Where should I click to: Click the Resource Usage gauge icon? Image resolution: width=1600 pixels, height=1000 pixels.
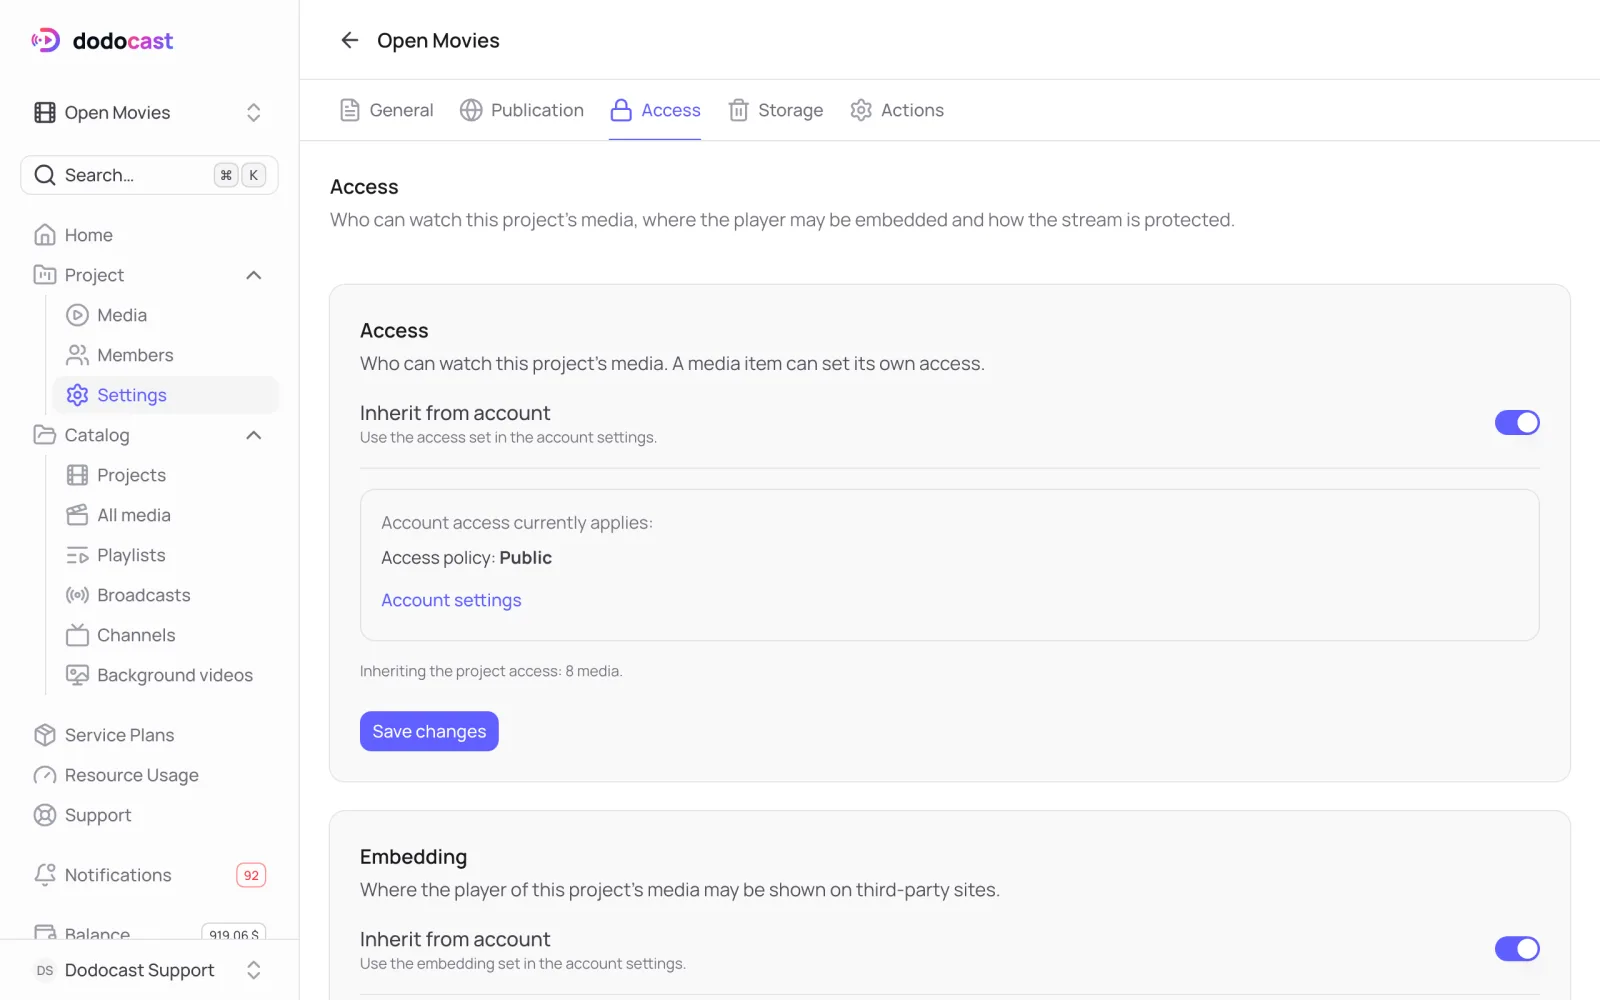pyautogui.click(x=45, y=775)
